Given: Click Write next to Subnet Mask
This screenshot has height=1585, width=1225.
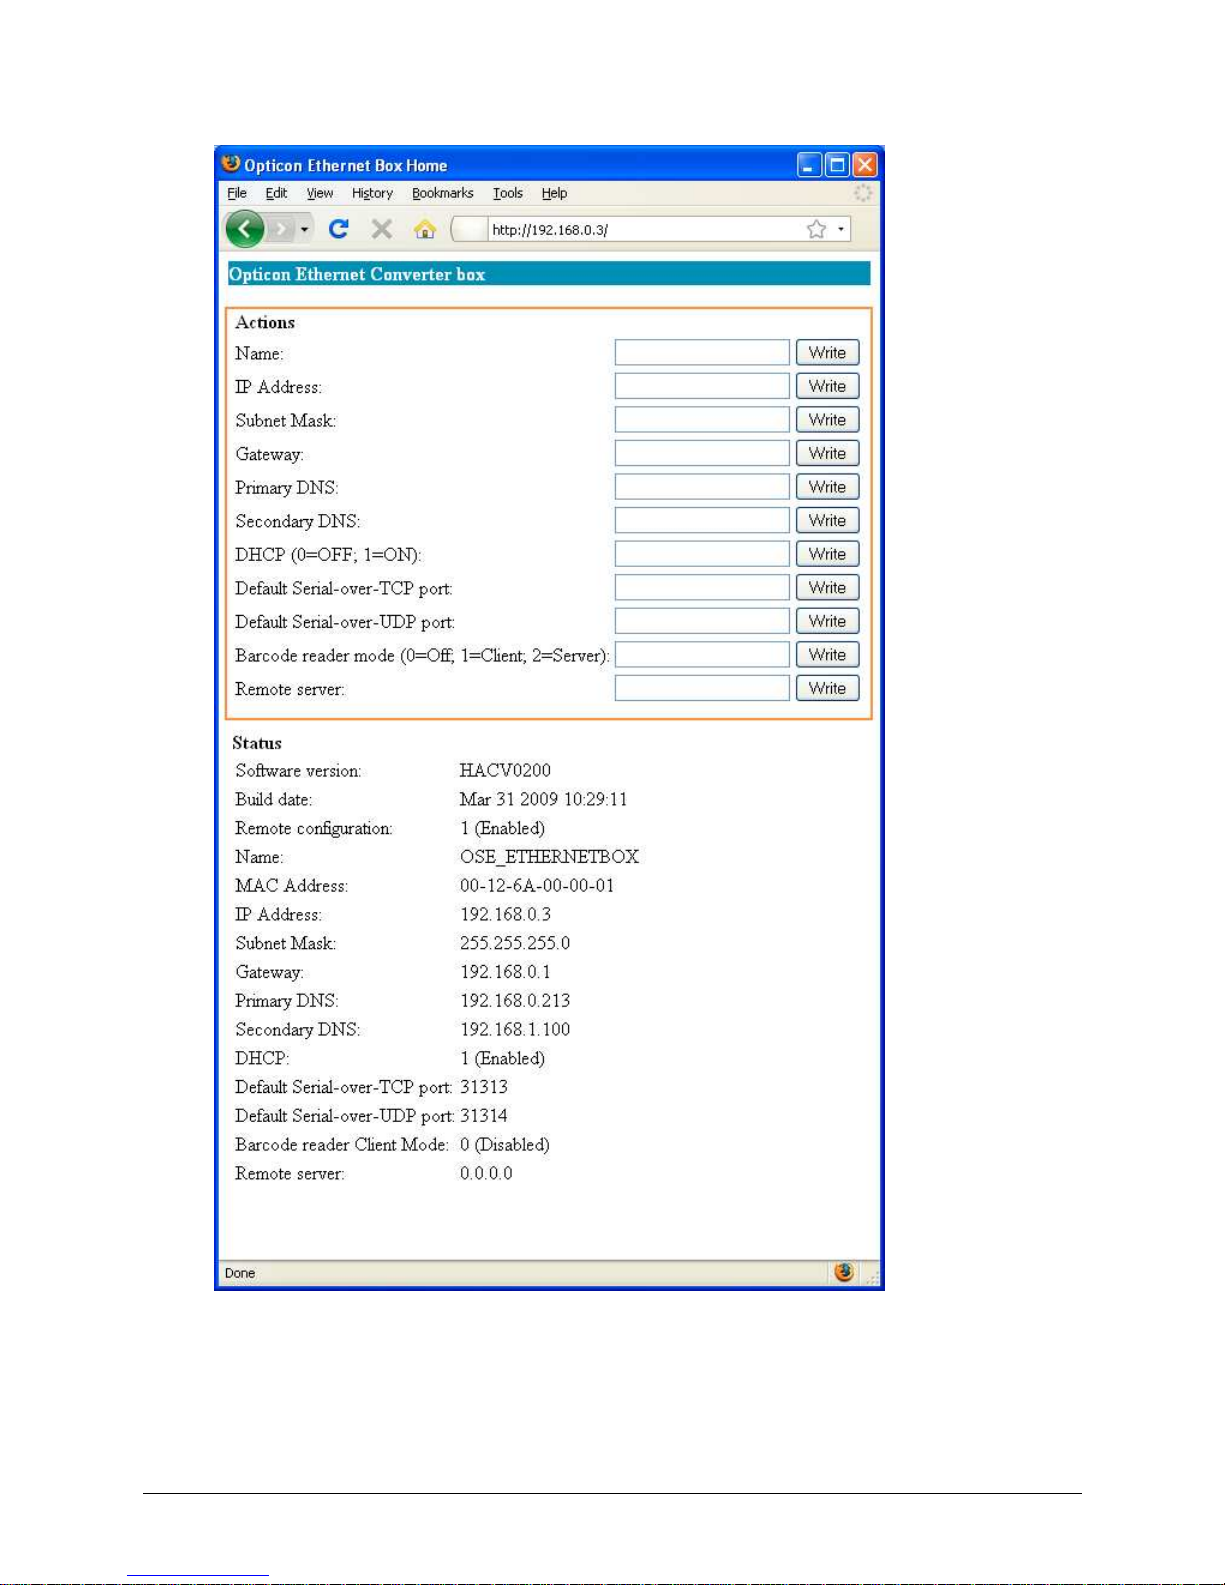Looking at the screenshot, I should (827, 420).
